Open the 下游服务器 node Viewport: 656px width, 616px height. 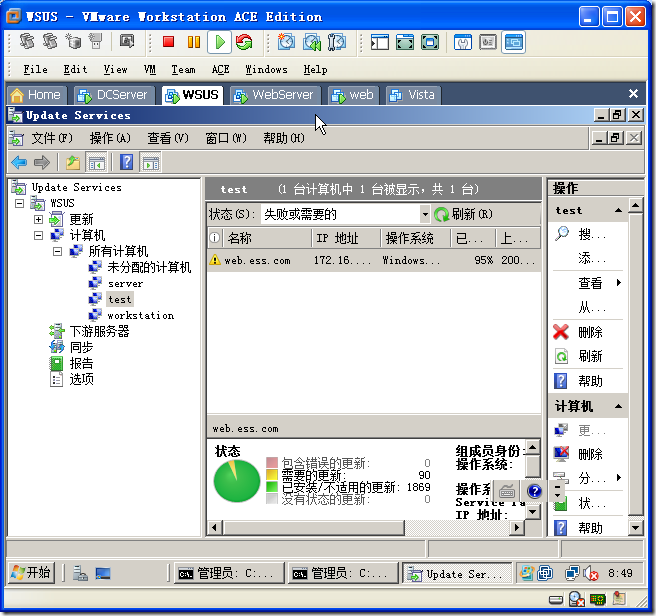pos(99,331)
